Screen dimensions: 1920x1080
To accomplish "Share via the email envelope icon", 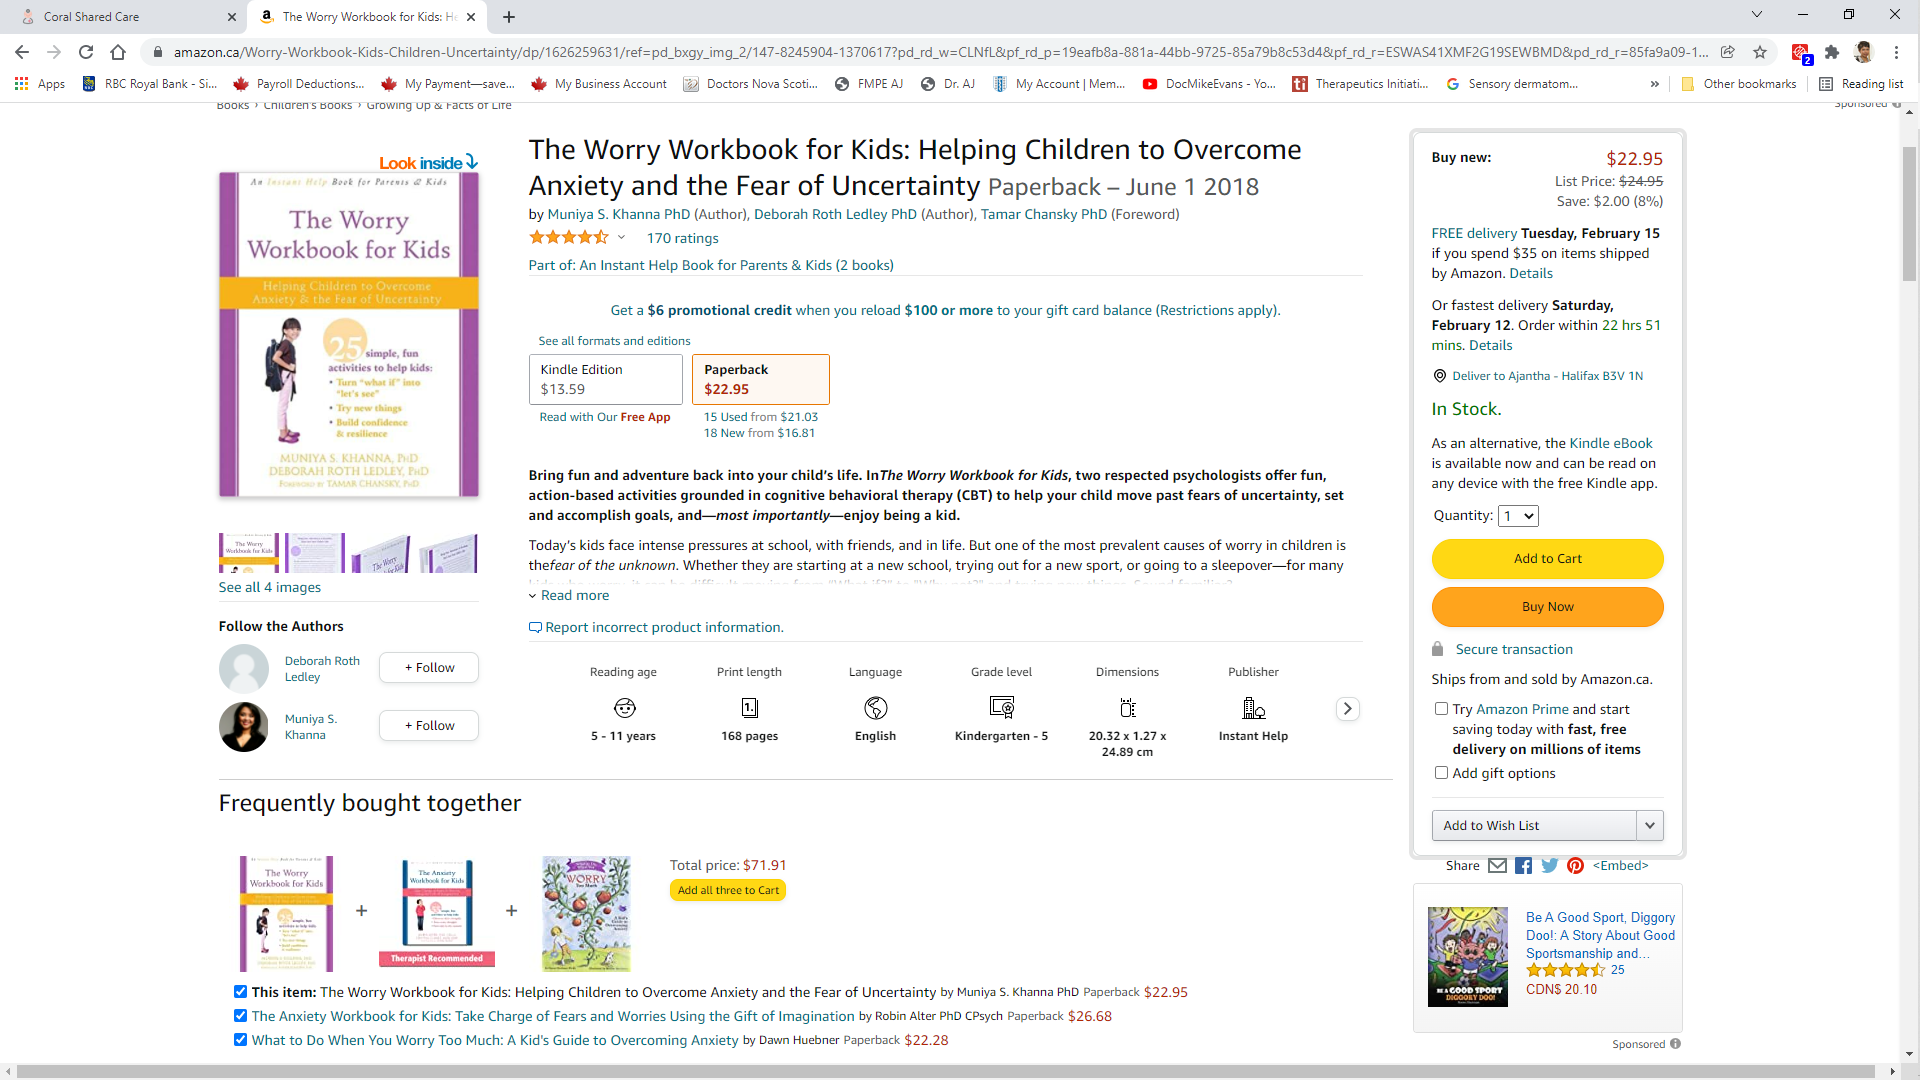I will (x=1497, y=866).
